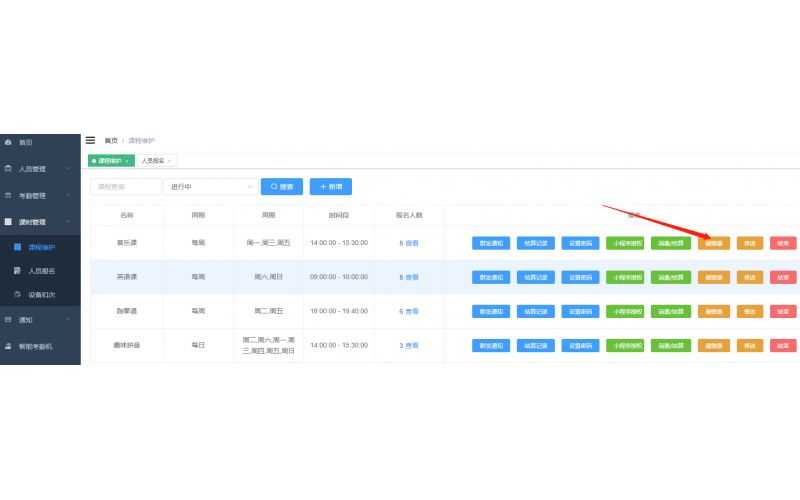Click the 设备扣次 icon in sidebar
Viewport: 800px width, 500px height.
pyautogui.click(x=17, y=295)
